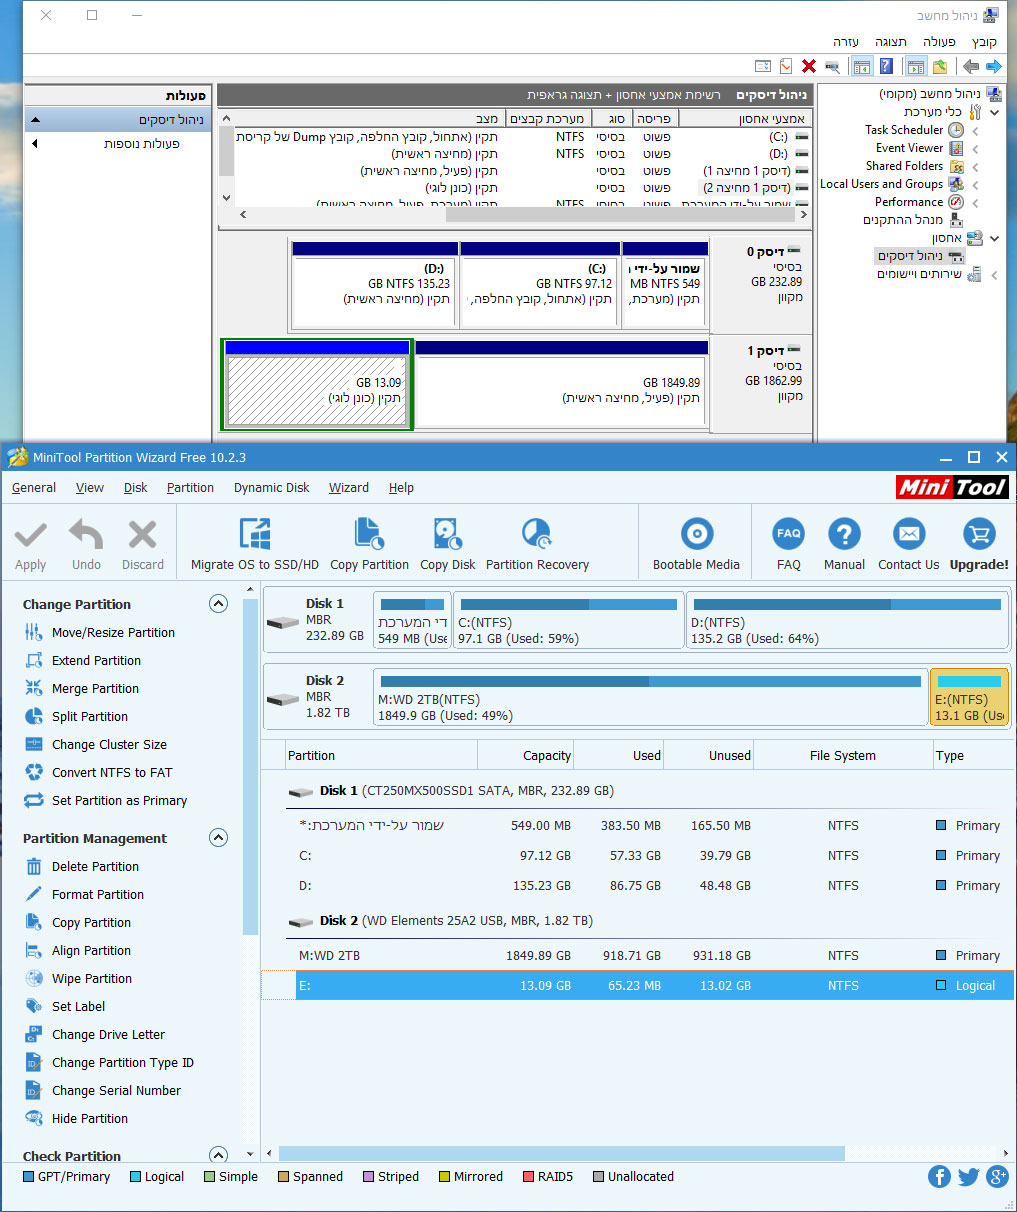Select Delete Partition trash action
Image resolution: width=1017 pixels, height=1212 pixels.
(x=81, y=867)
